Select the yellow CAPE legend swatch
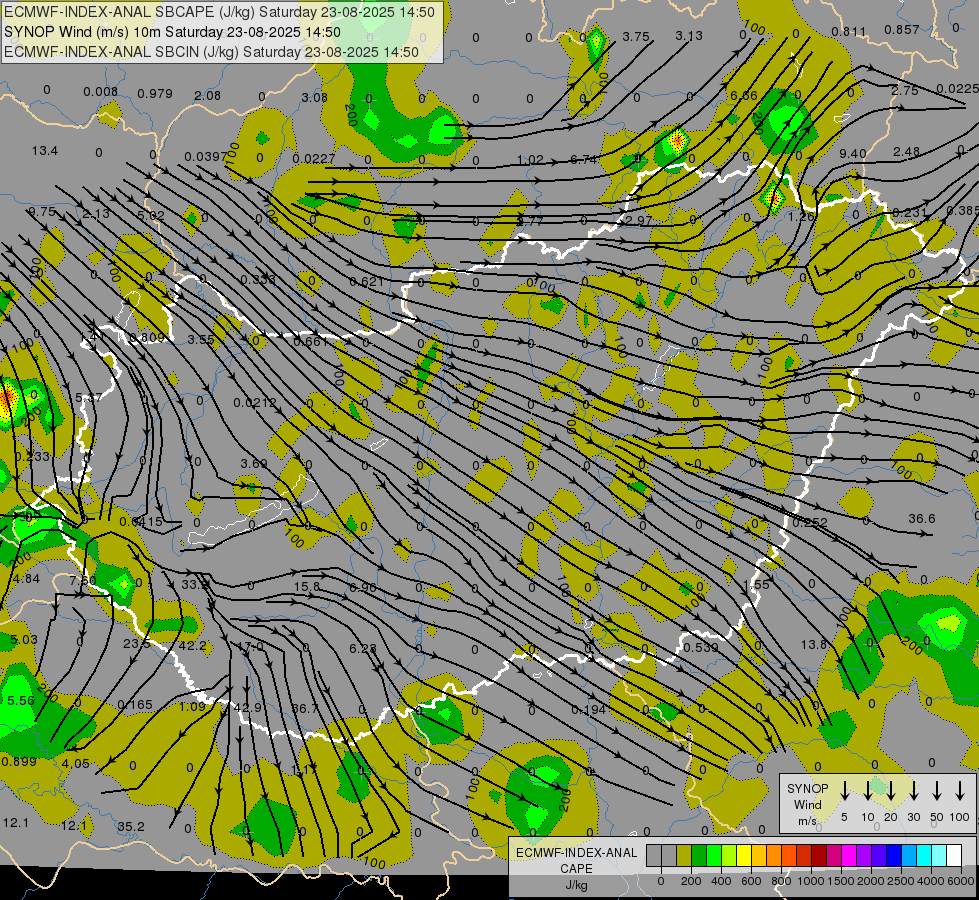Viewport: 979px width, 900px height. [744, 856]
